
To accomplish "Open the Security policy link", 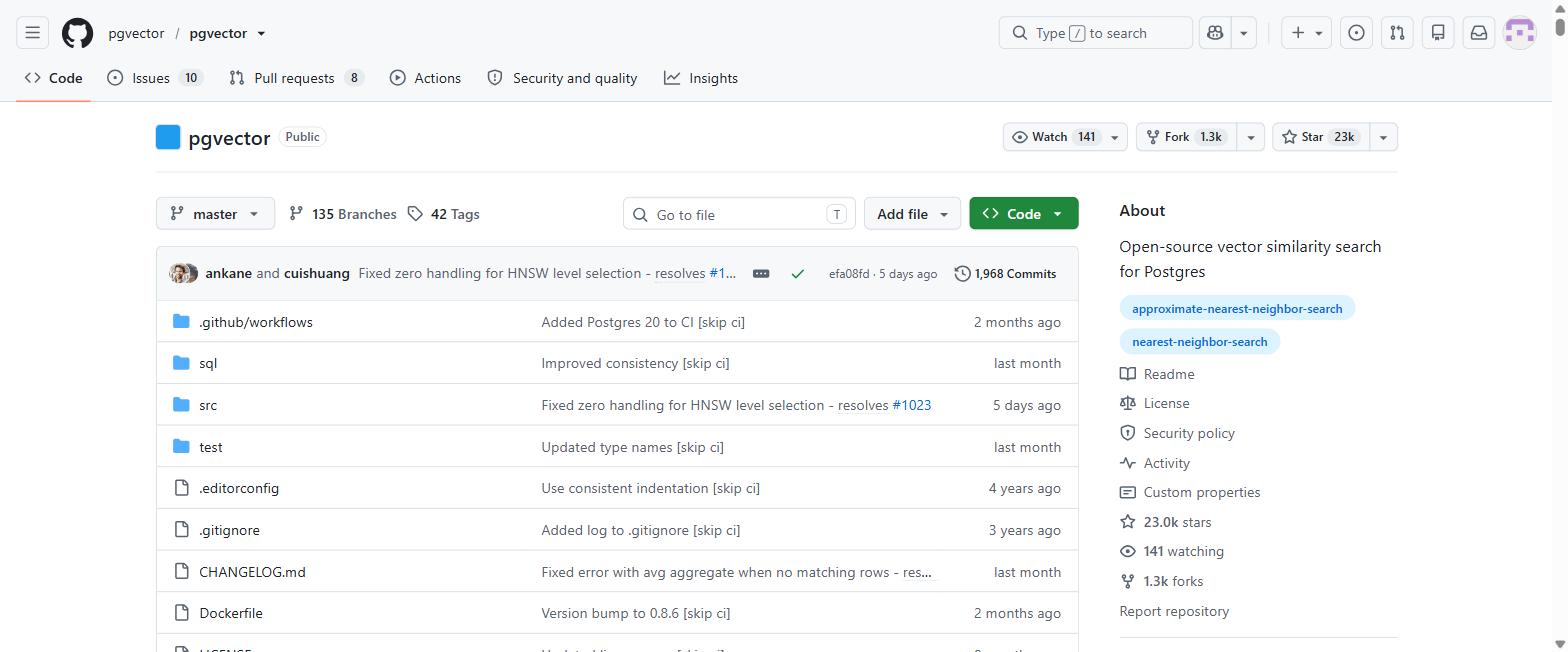I will 1177,433.
